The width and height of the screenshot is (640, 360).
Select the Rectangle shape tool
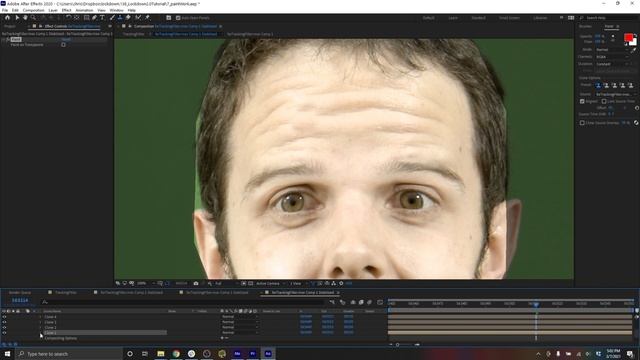pos(87,18)
